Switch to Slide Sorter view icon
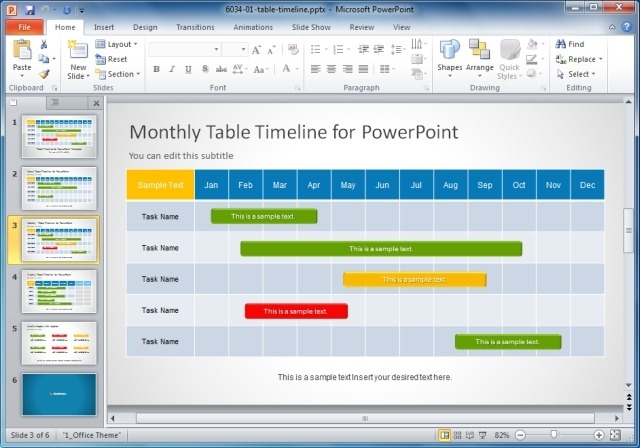Screen dimensions: 640x448 458,435
